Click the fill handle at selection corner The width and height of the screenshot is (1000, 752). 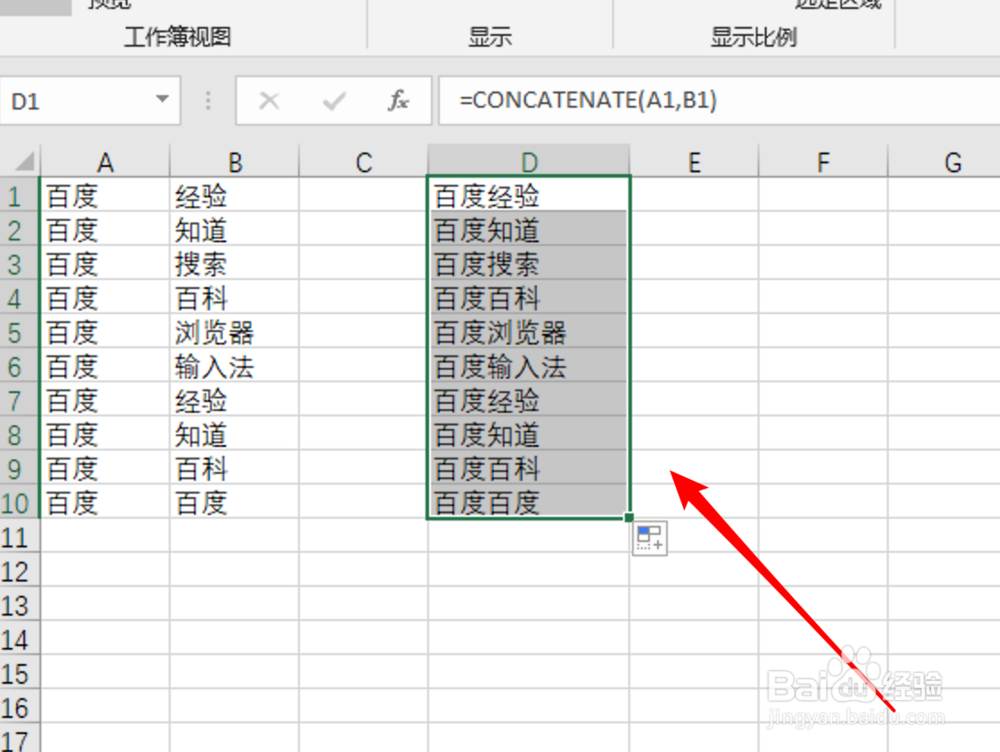[629, 517]
